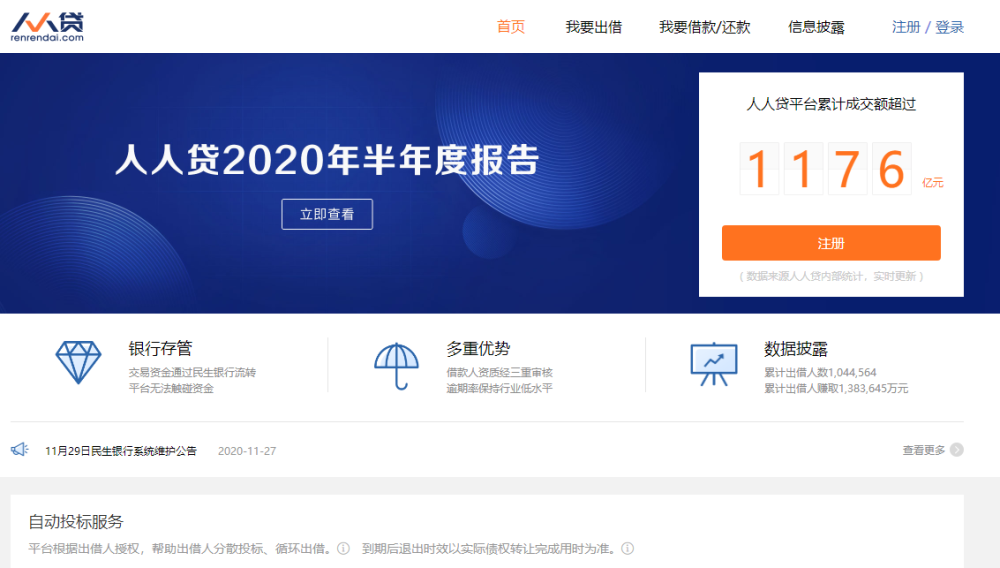Viewport: 1000px width, 568px height.
Task: Click the chart board icon for 数据披露
Action: (714, 364)
